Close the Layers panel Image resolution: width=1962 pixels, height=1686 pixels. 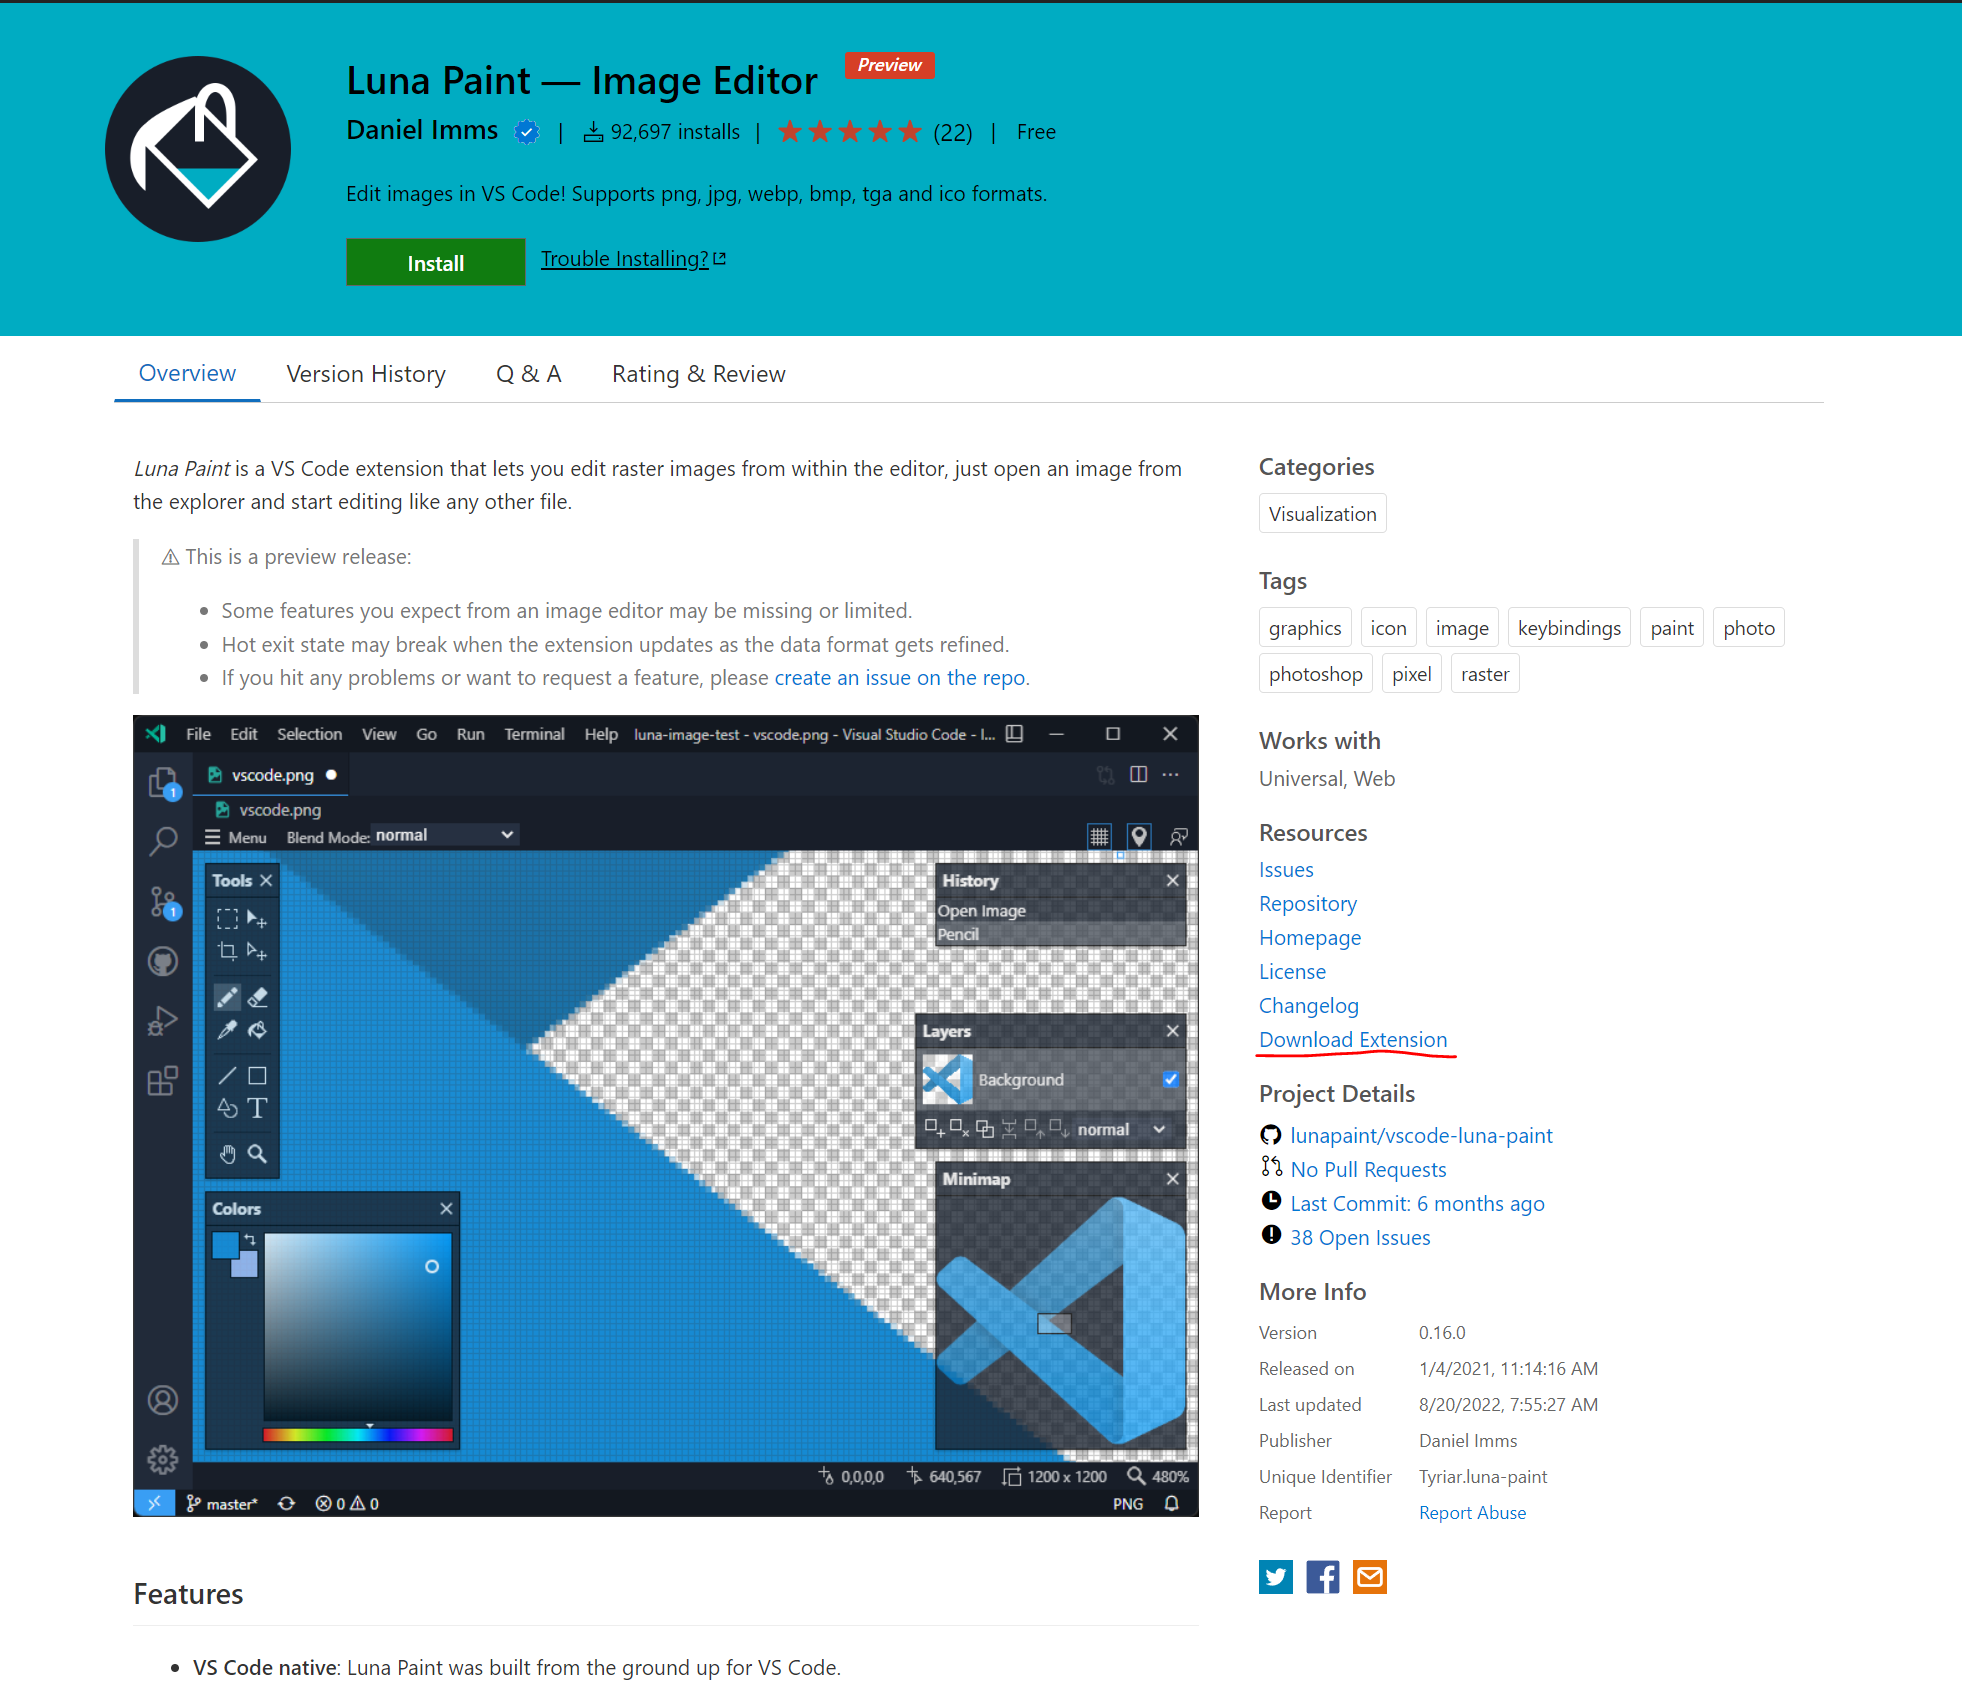click(1172, 1030)
